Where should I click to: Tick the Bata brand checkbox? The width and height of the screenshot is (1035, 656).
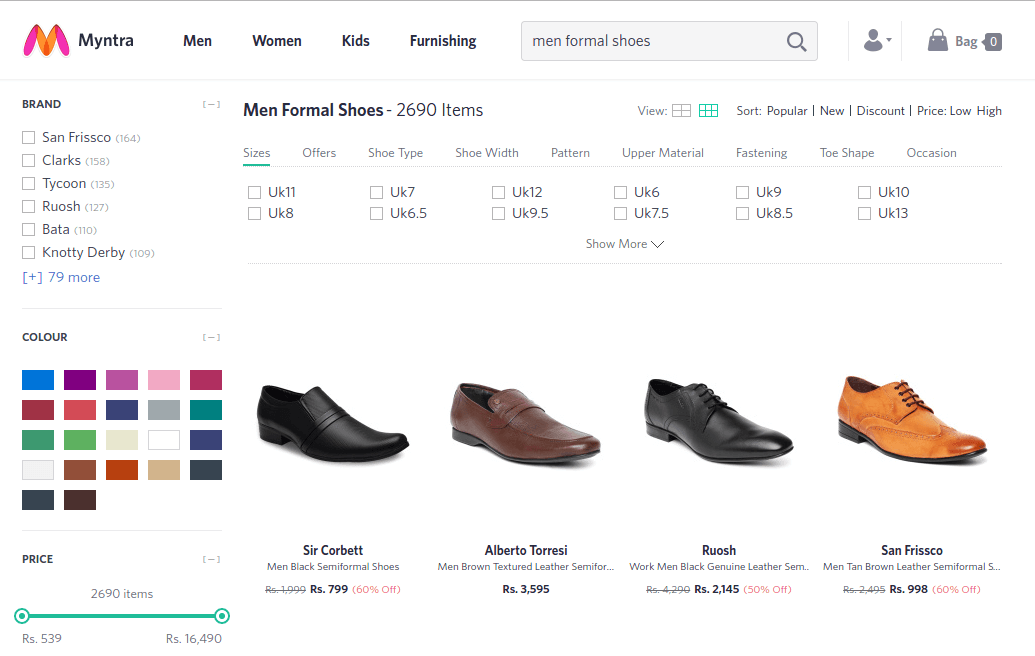tap(28, 230)
